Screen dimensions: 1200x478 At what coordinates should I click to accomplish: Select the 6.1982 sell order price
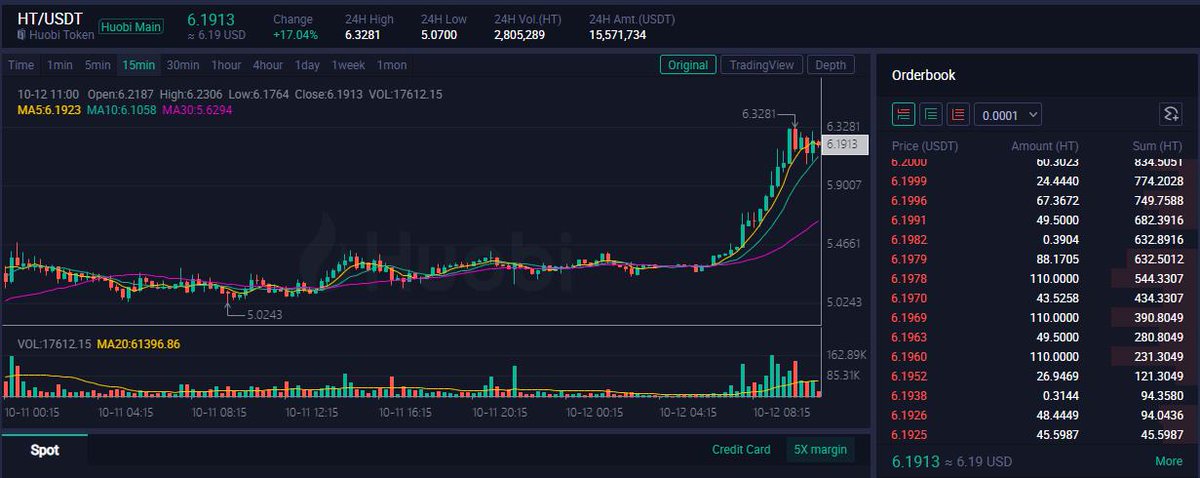point(908,240)
